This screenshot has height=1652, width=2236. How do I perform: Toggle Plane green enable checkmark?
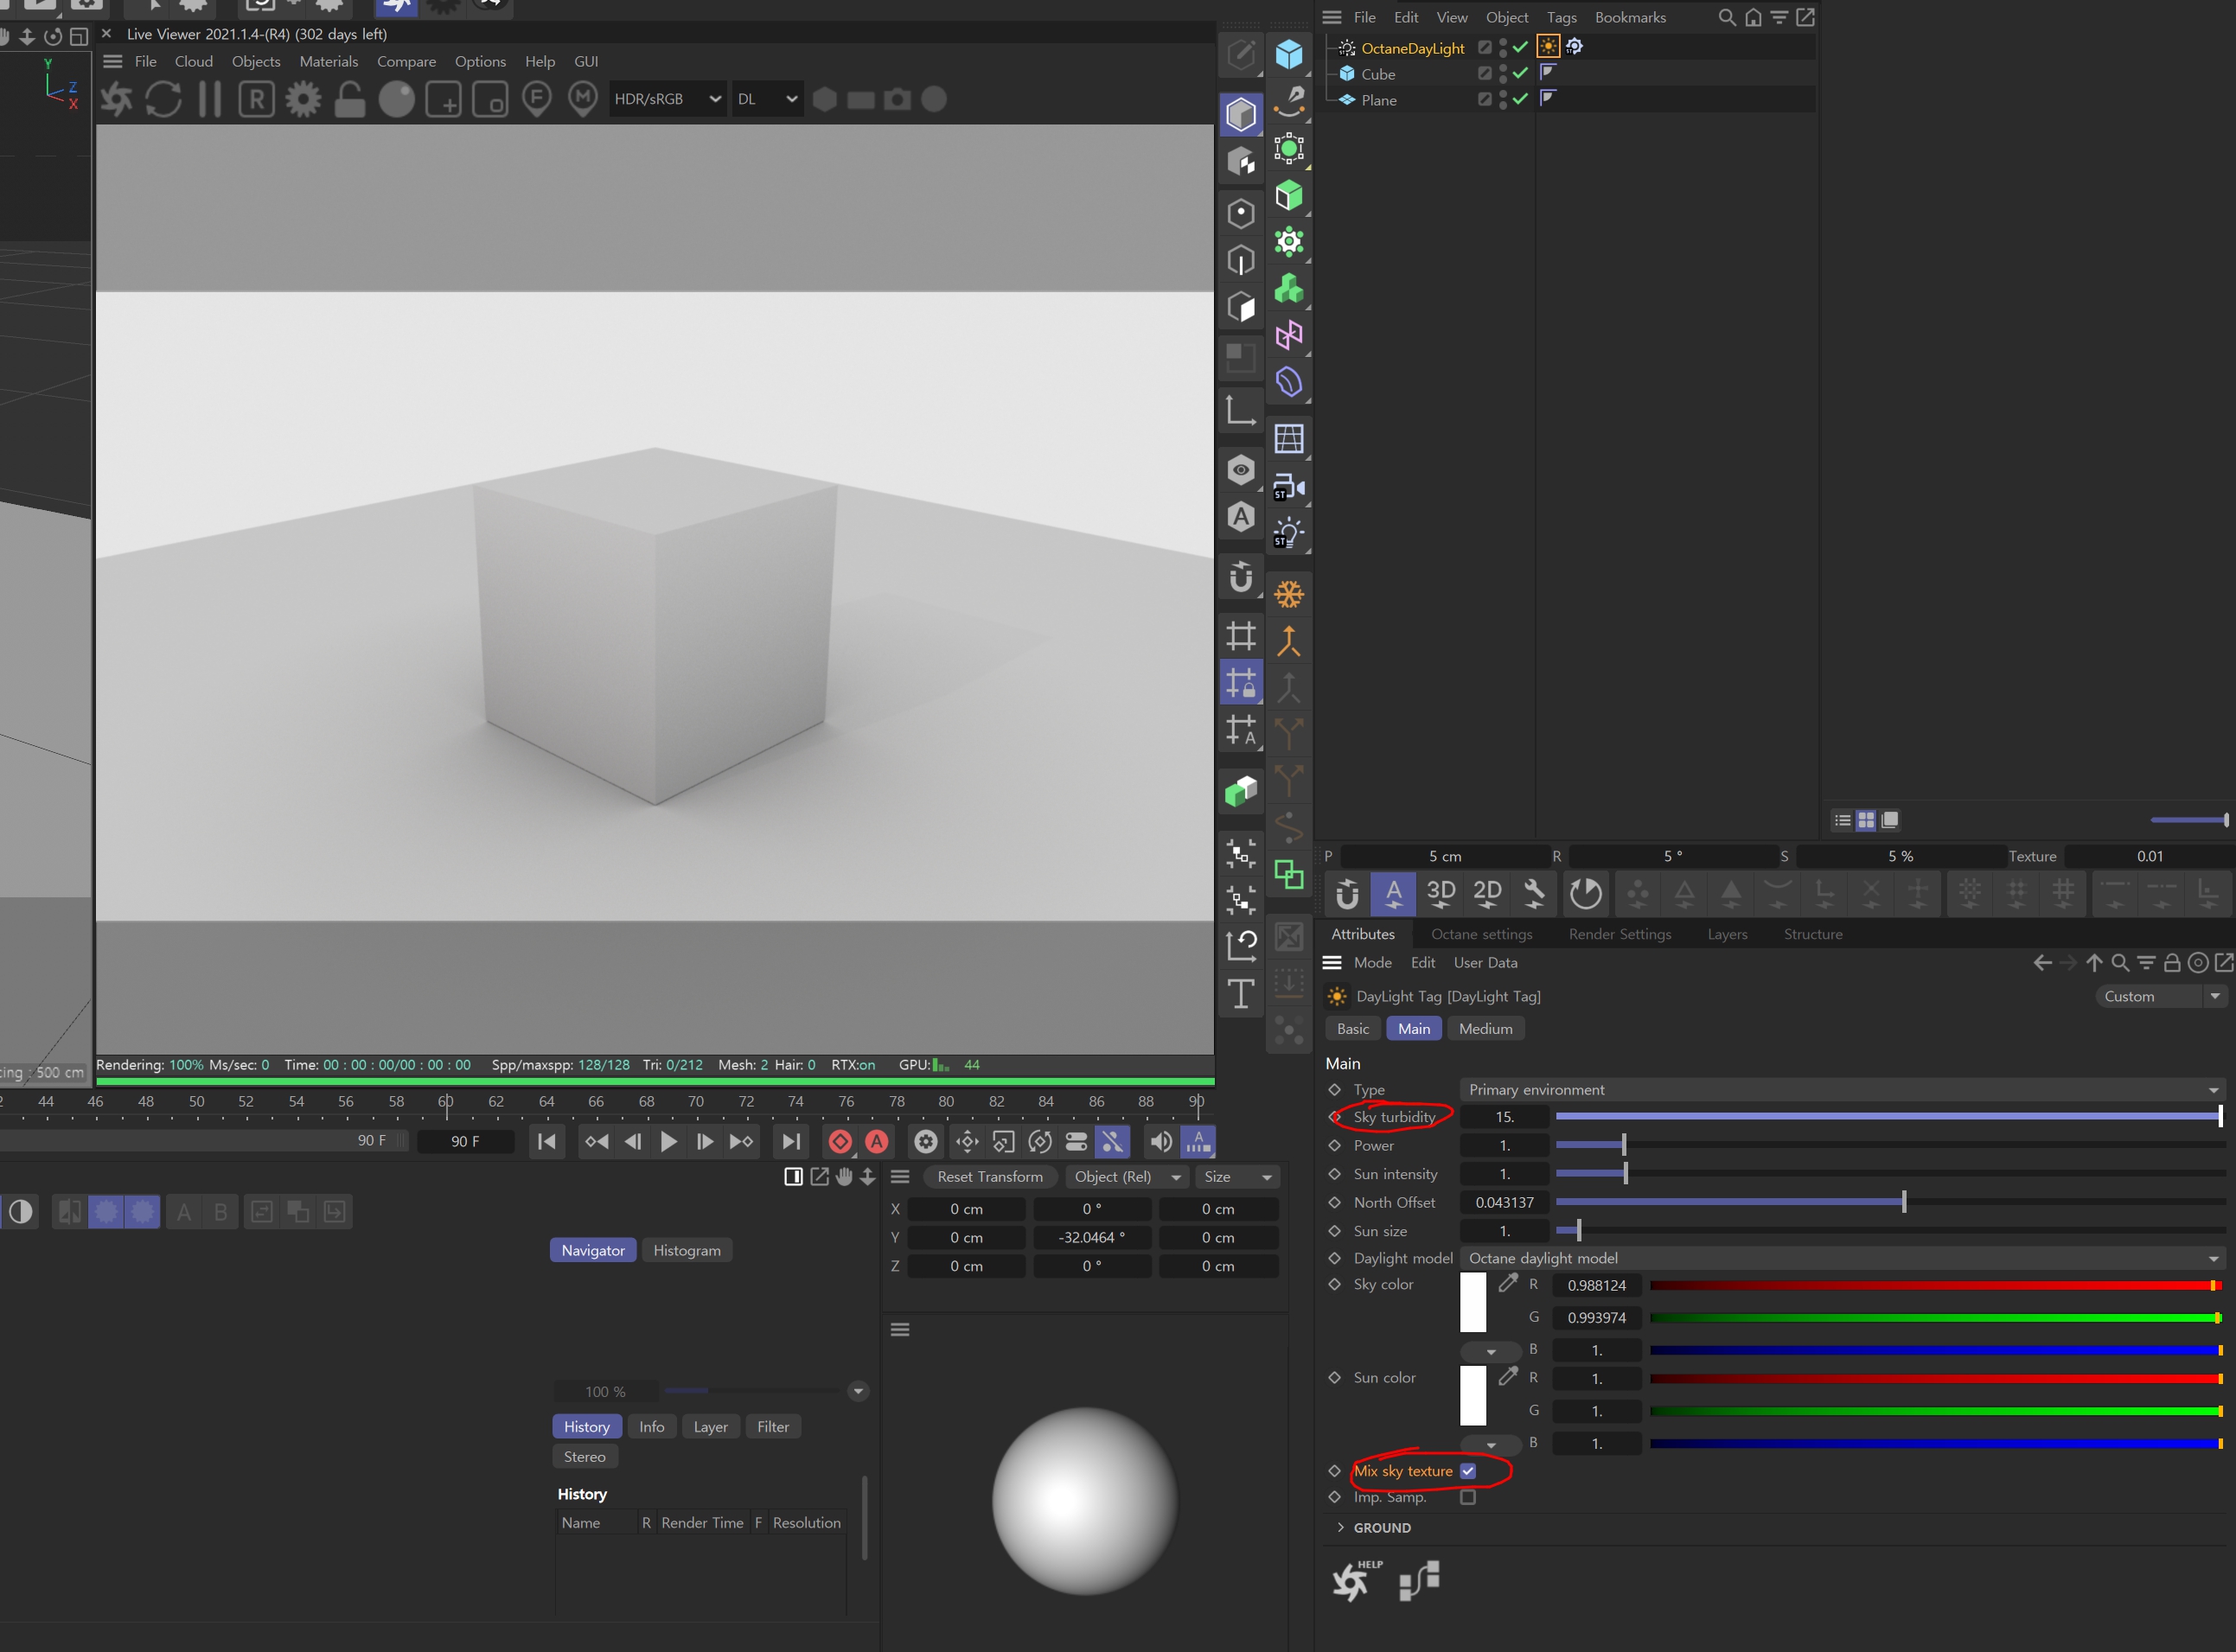click(1520, 99)
